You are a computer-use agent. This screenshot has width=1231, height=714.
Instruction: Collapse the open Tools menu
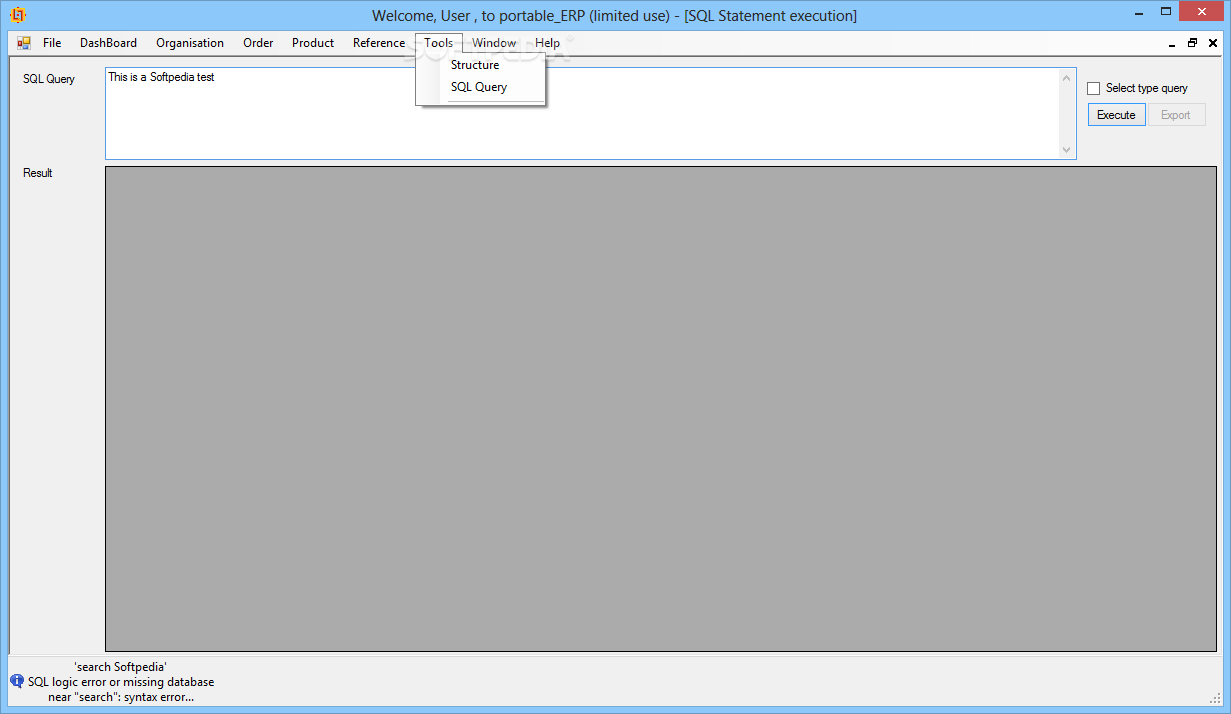tap(438, 43)
